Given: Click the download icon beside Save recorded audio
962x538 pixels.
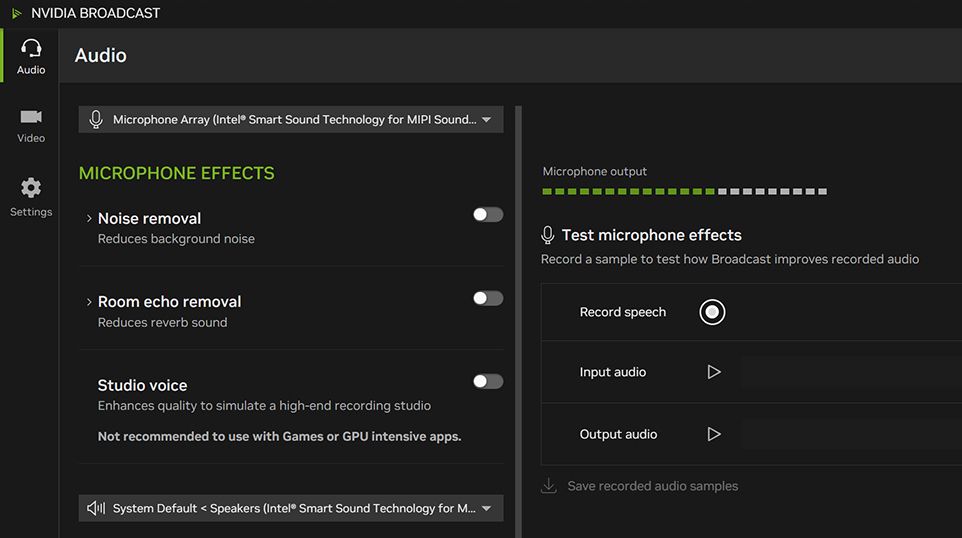Looking at the screenshot, I should pos(548,486).
